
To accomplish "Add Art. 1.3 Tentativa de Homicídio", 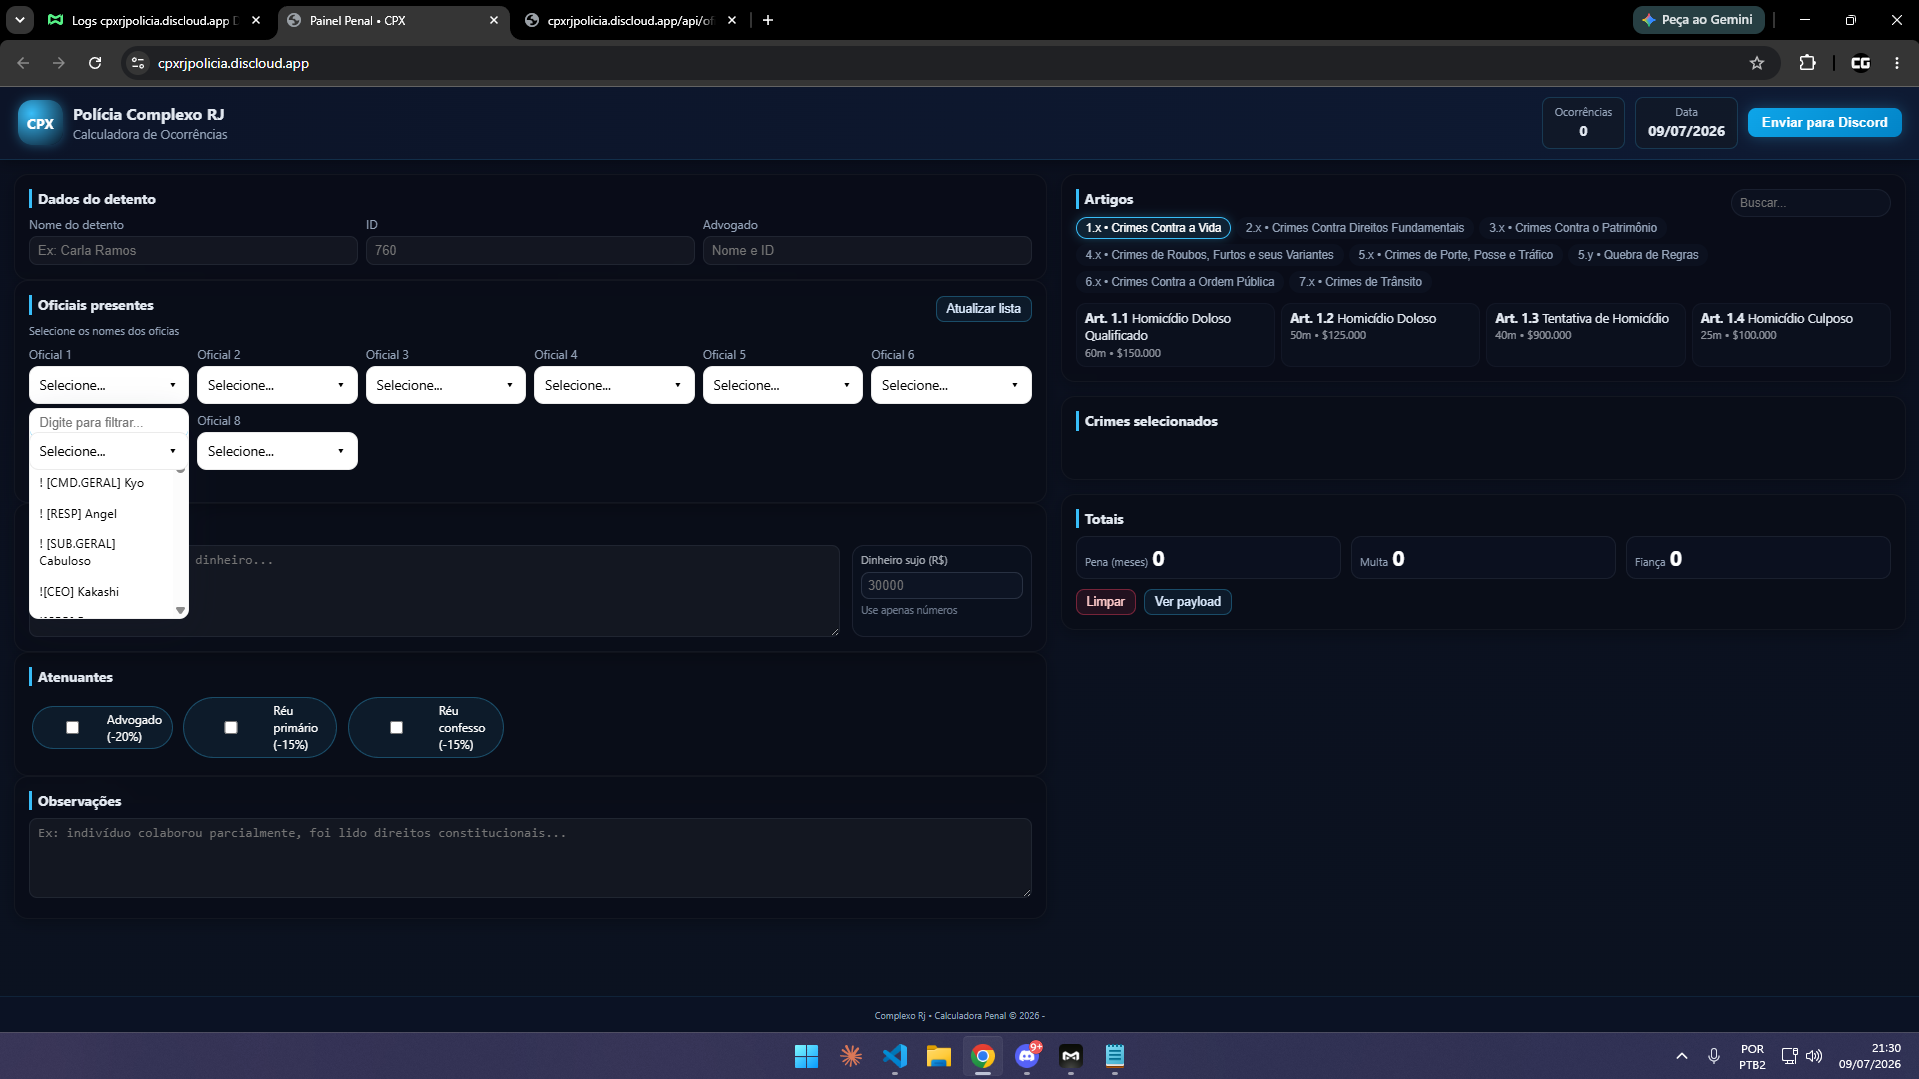I will point(1585,335).
